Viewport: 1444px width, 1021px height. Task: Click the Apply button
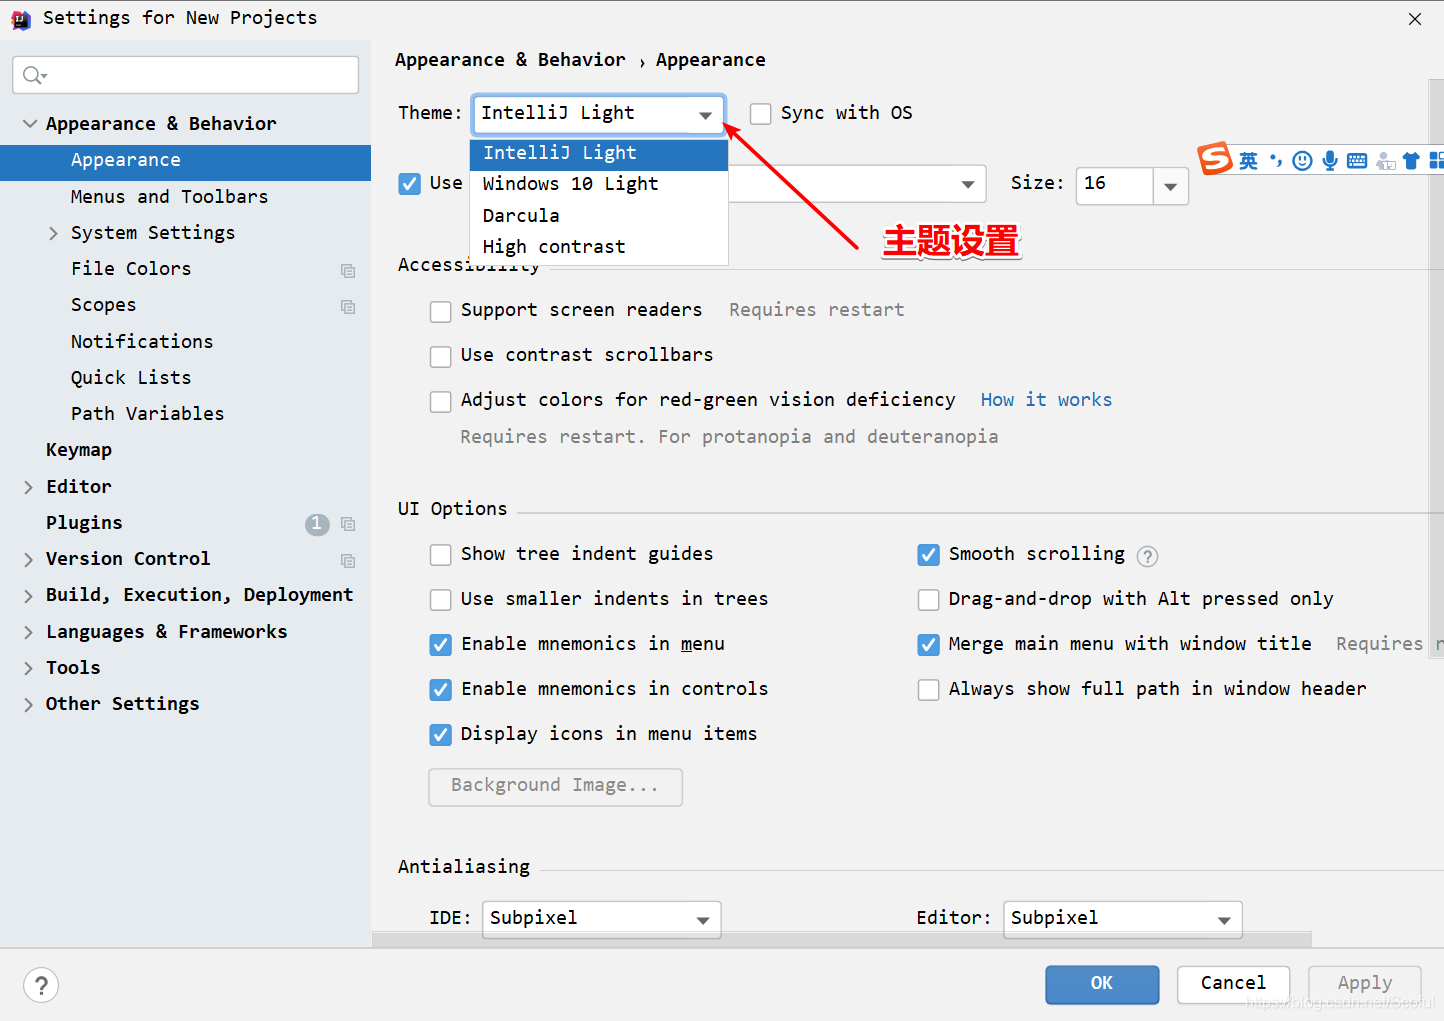pos(1365,984)
